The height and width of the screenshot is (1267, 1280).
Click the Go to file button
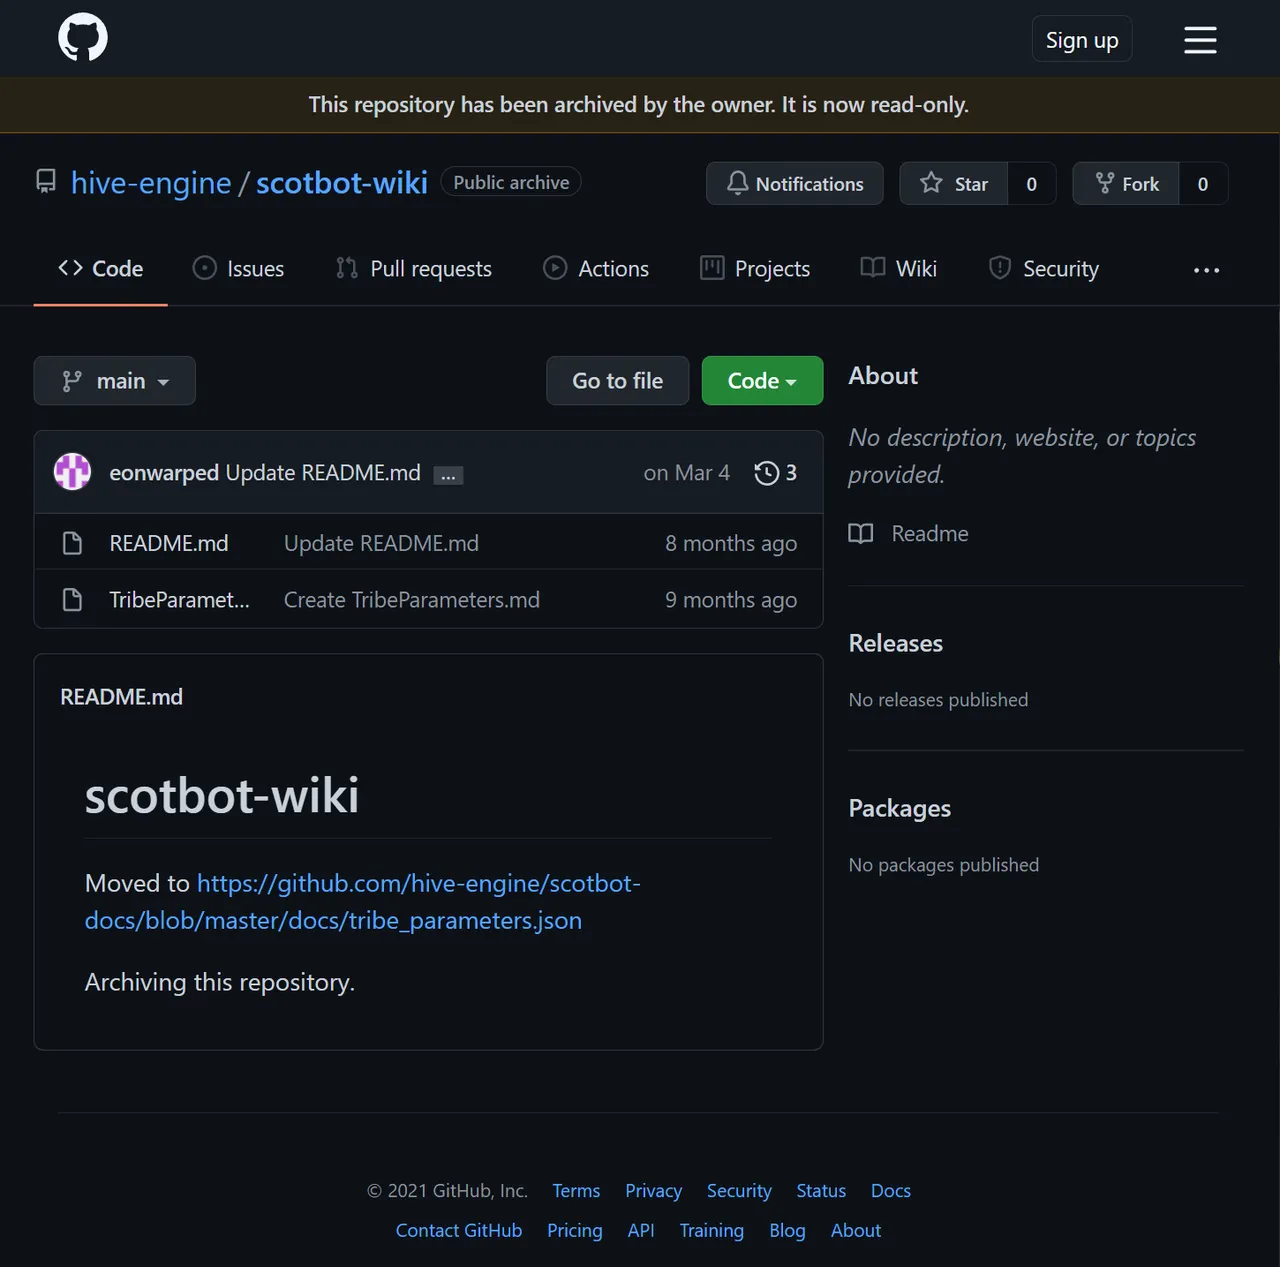point(618,381)
